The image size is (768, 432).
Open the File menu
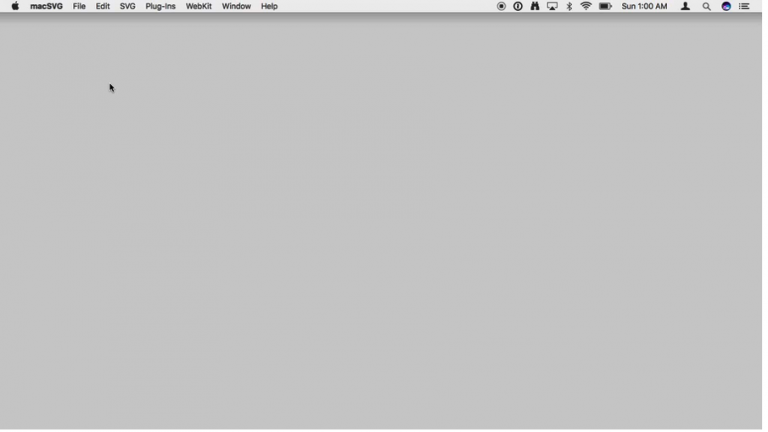(x=79, y=6)
